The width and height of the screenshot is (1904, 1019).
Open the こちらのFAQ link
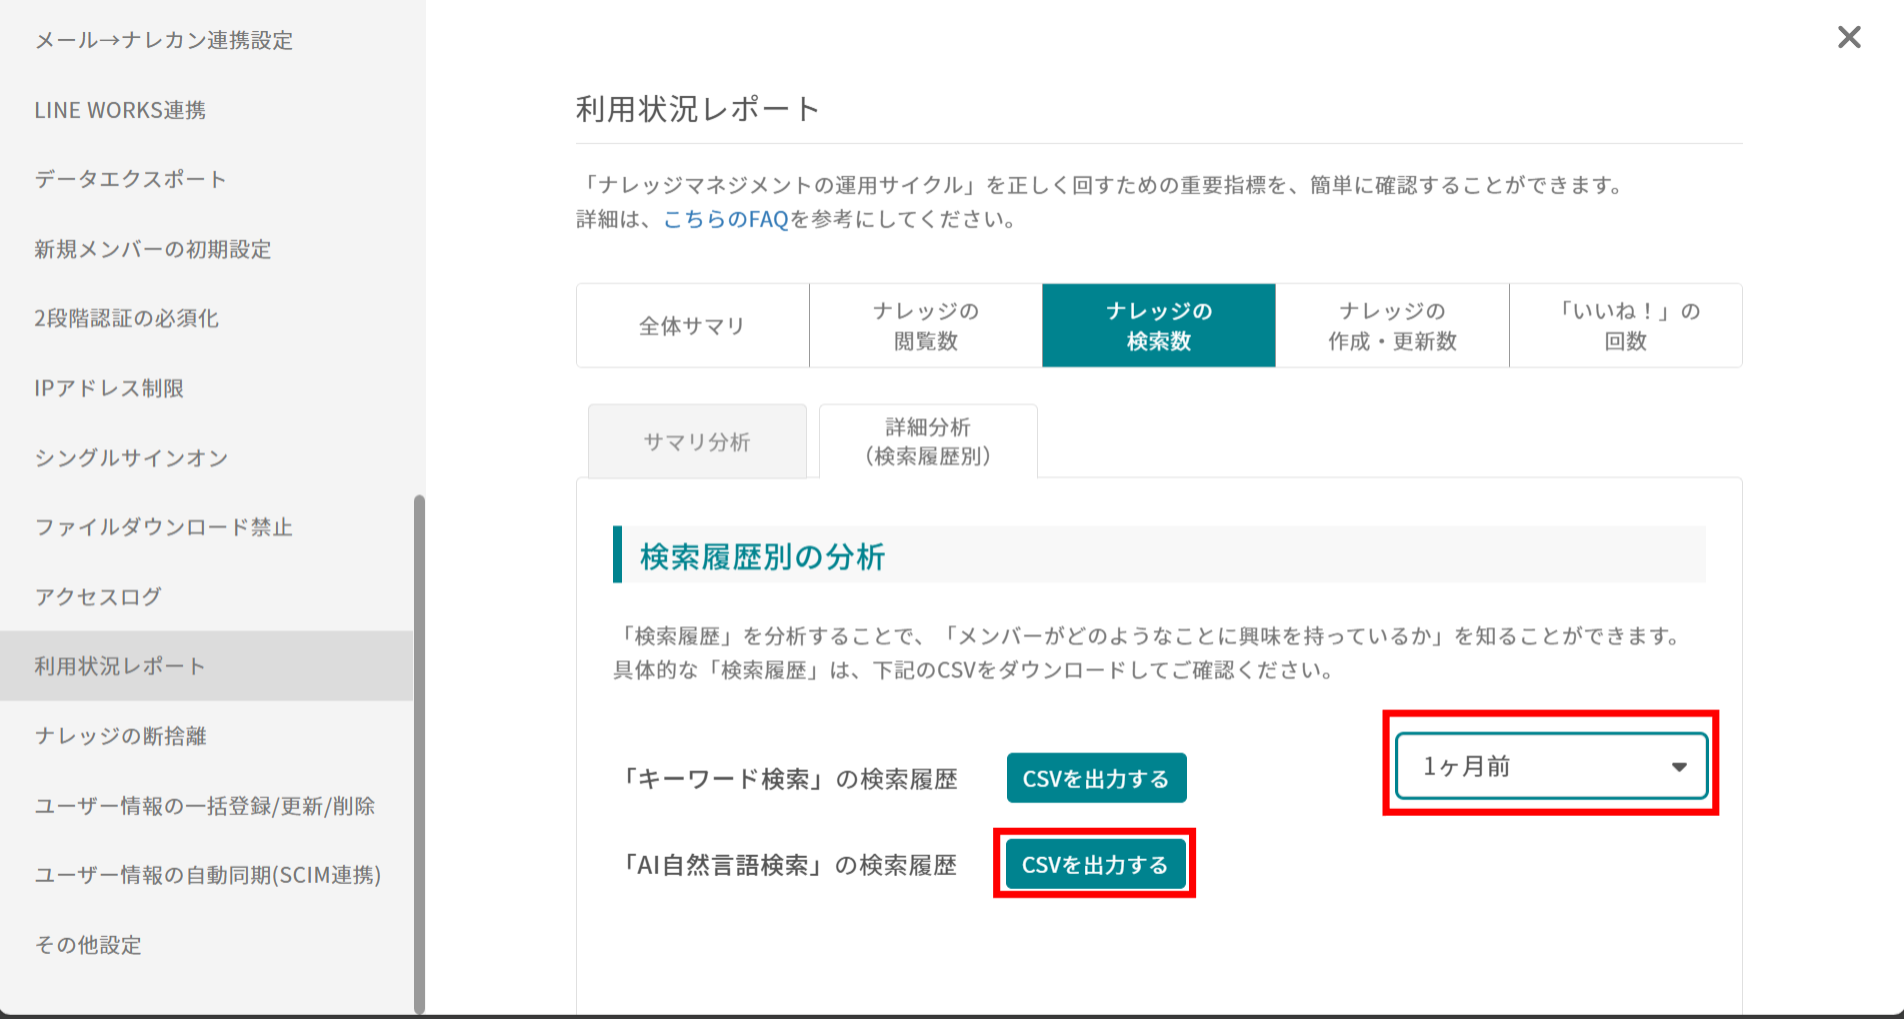(724, 219)
